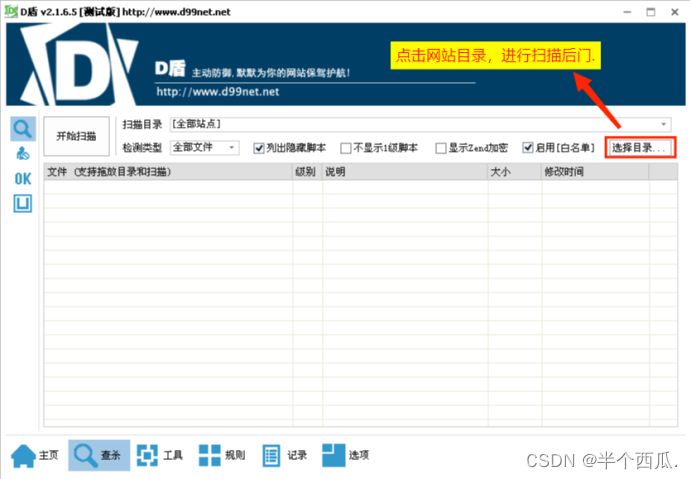The height and width of the screenshot is (479, 692).
Task: Sort by 说明 column header
Action: (x=405, y=172)
